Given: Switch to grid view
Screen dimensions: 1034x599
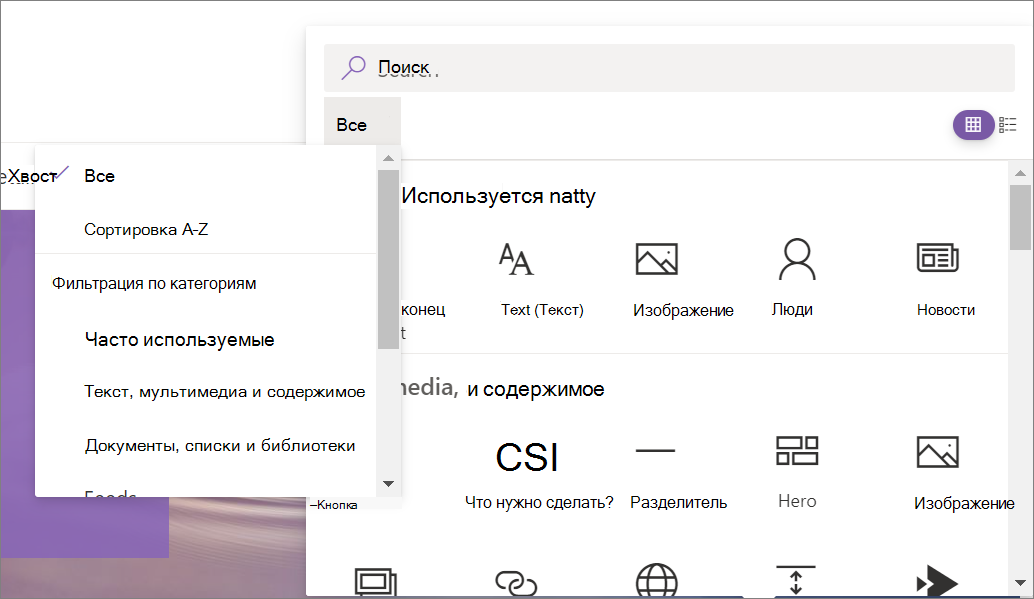Looking at the screenshot, I should click(x=973, y=125).
